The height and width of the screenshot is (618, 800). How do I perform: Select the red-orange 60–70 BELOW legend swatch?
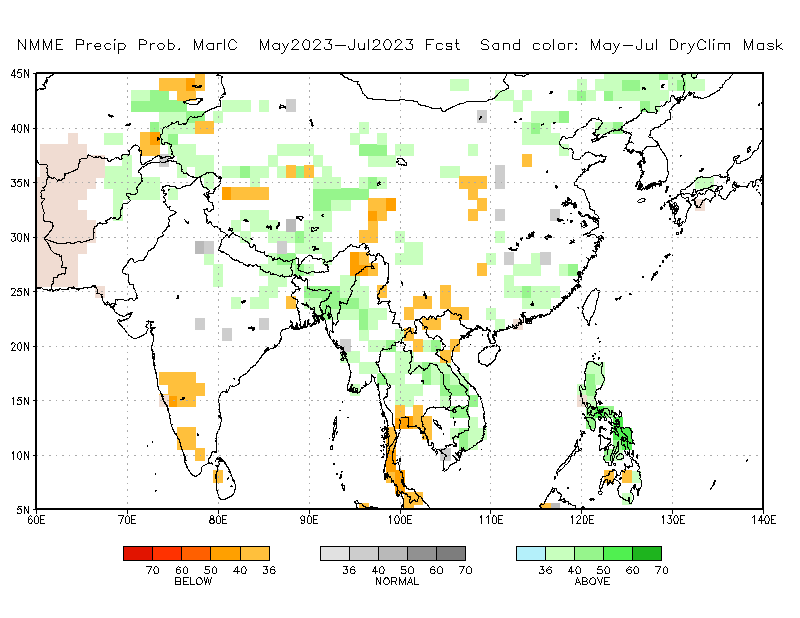pos(167,553)
